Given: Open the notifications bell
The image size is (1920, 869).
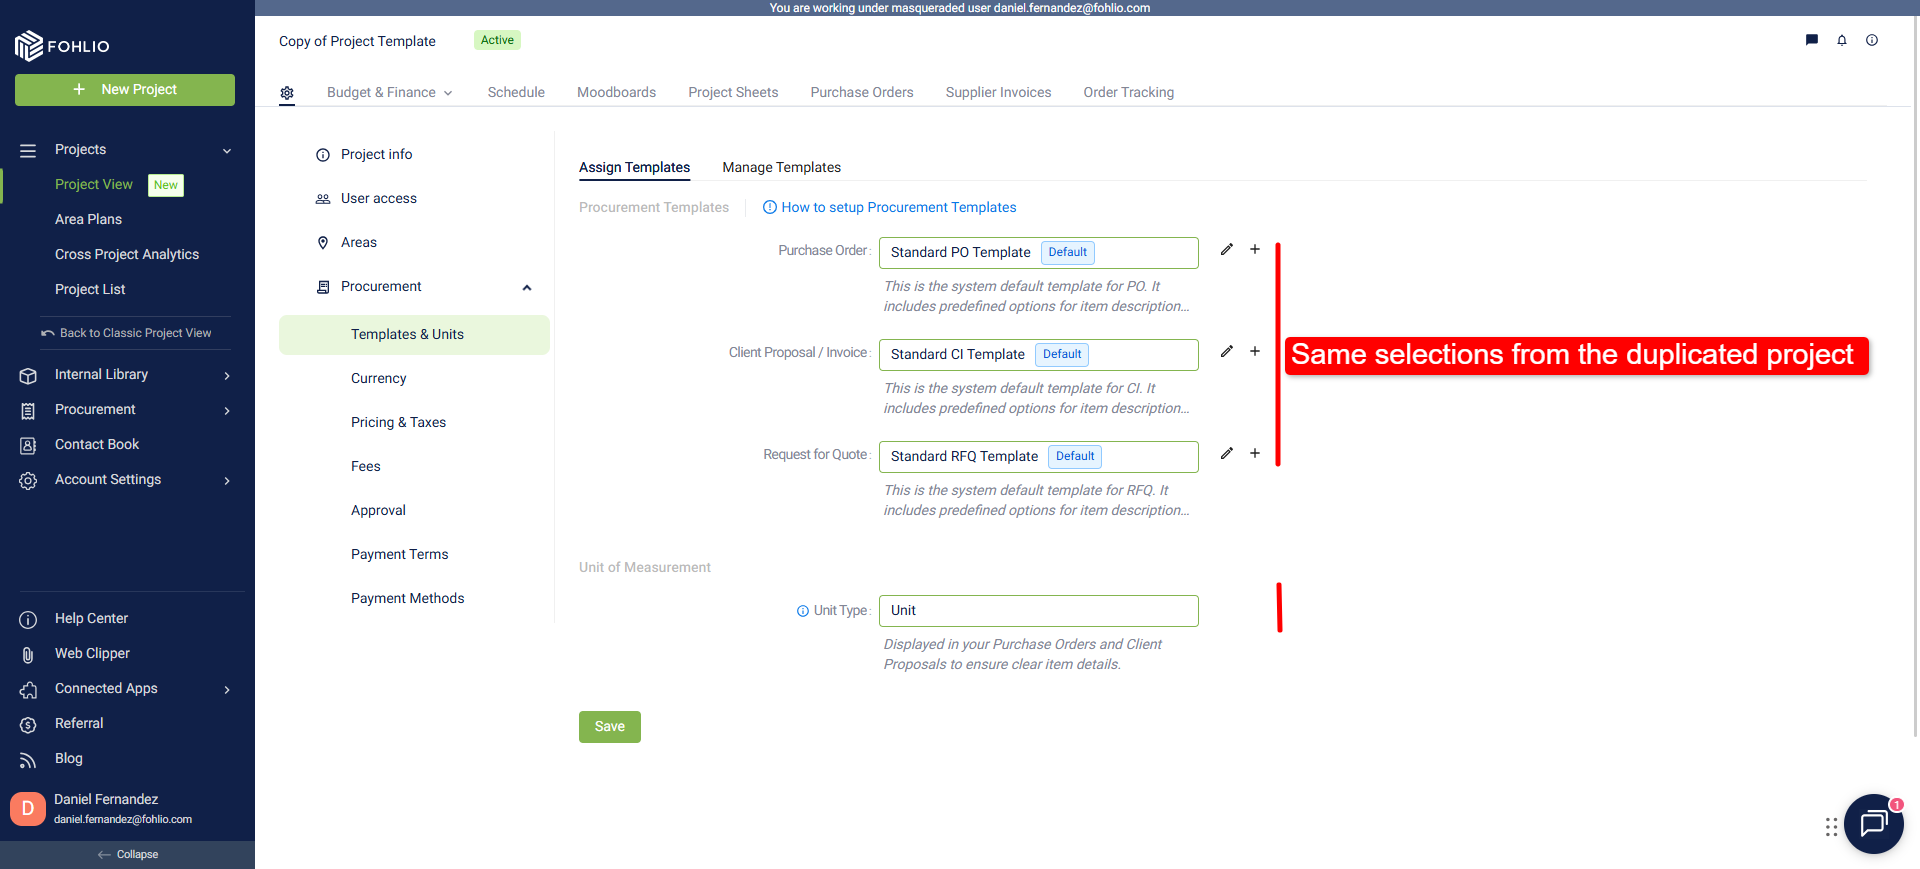Looking at the screenshot, I should (x=1841, y=40).
